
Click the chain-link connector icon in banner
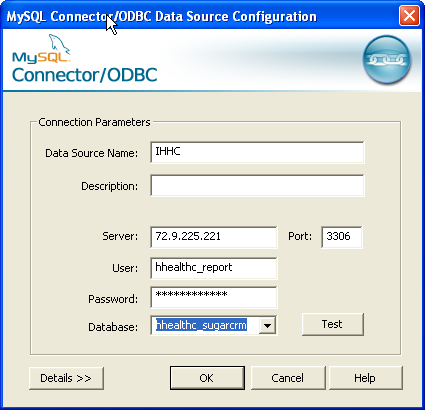(x=387, y=59)
